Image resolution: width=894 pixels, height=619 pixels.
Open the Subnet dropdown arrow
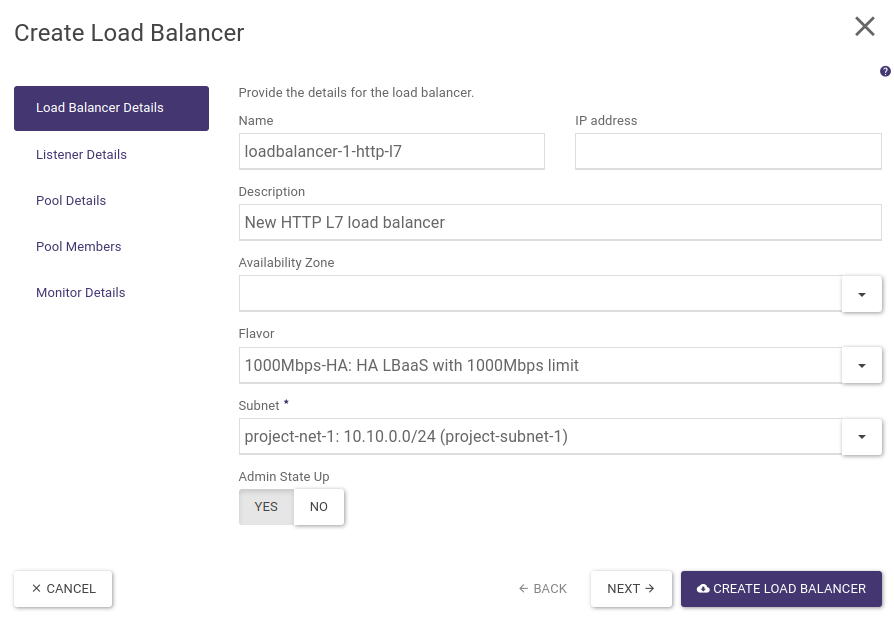(861, 436)
